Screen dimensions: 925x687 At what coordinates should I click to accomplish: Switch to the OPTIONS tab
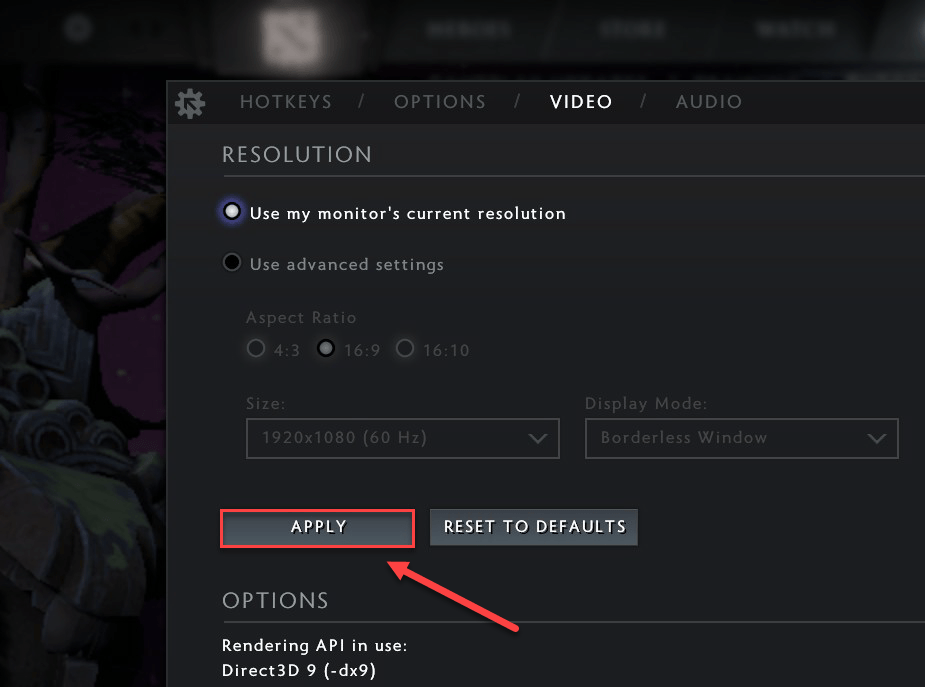click(x=440, y=101)
